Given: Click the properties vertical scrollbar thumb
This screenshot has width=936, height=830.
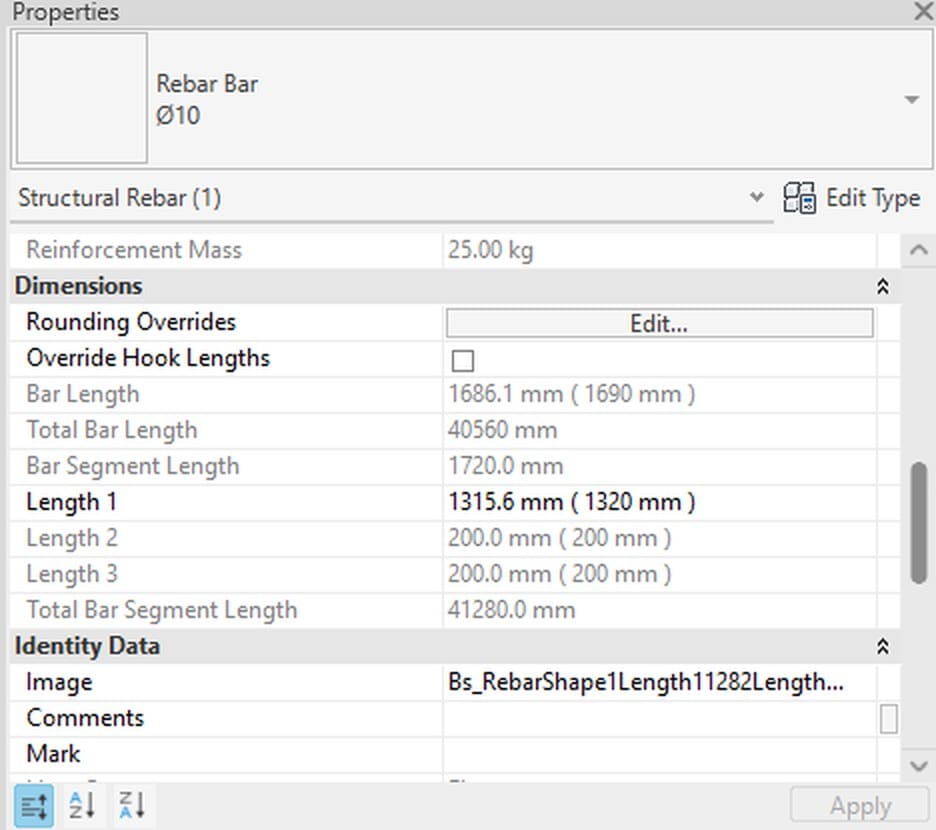Looking at the screenshot, I should [x=919, y=522].
